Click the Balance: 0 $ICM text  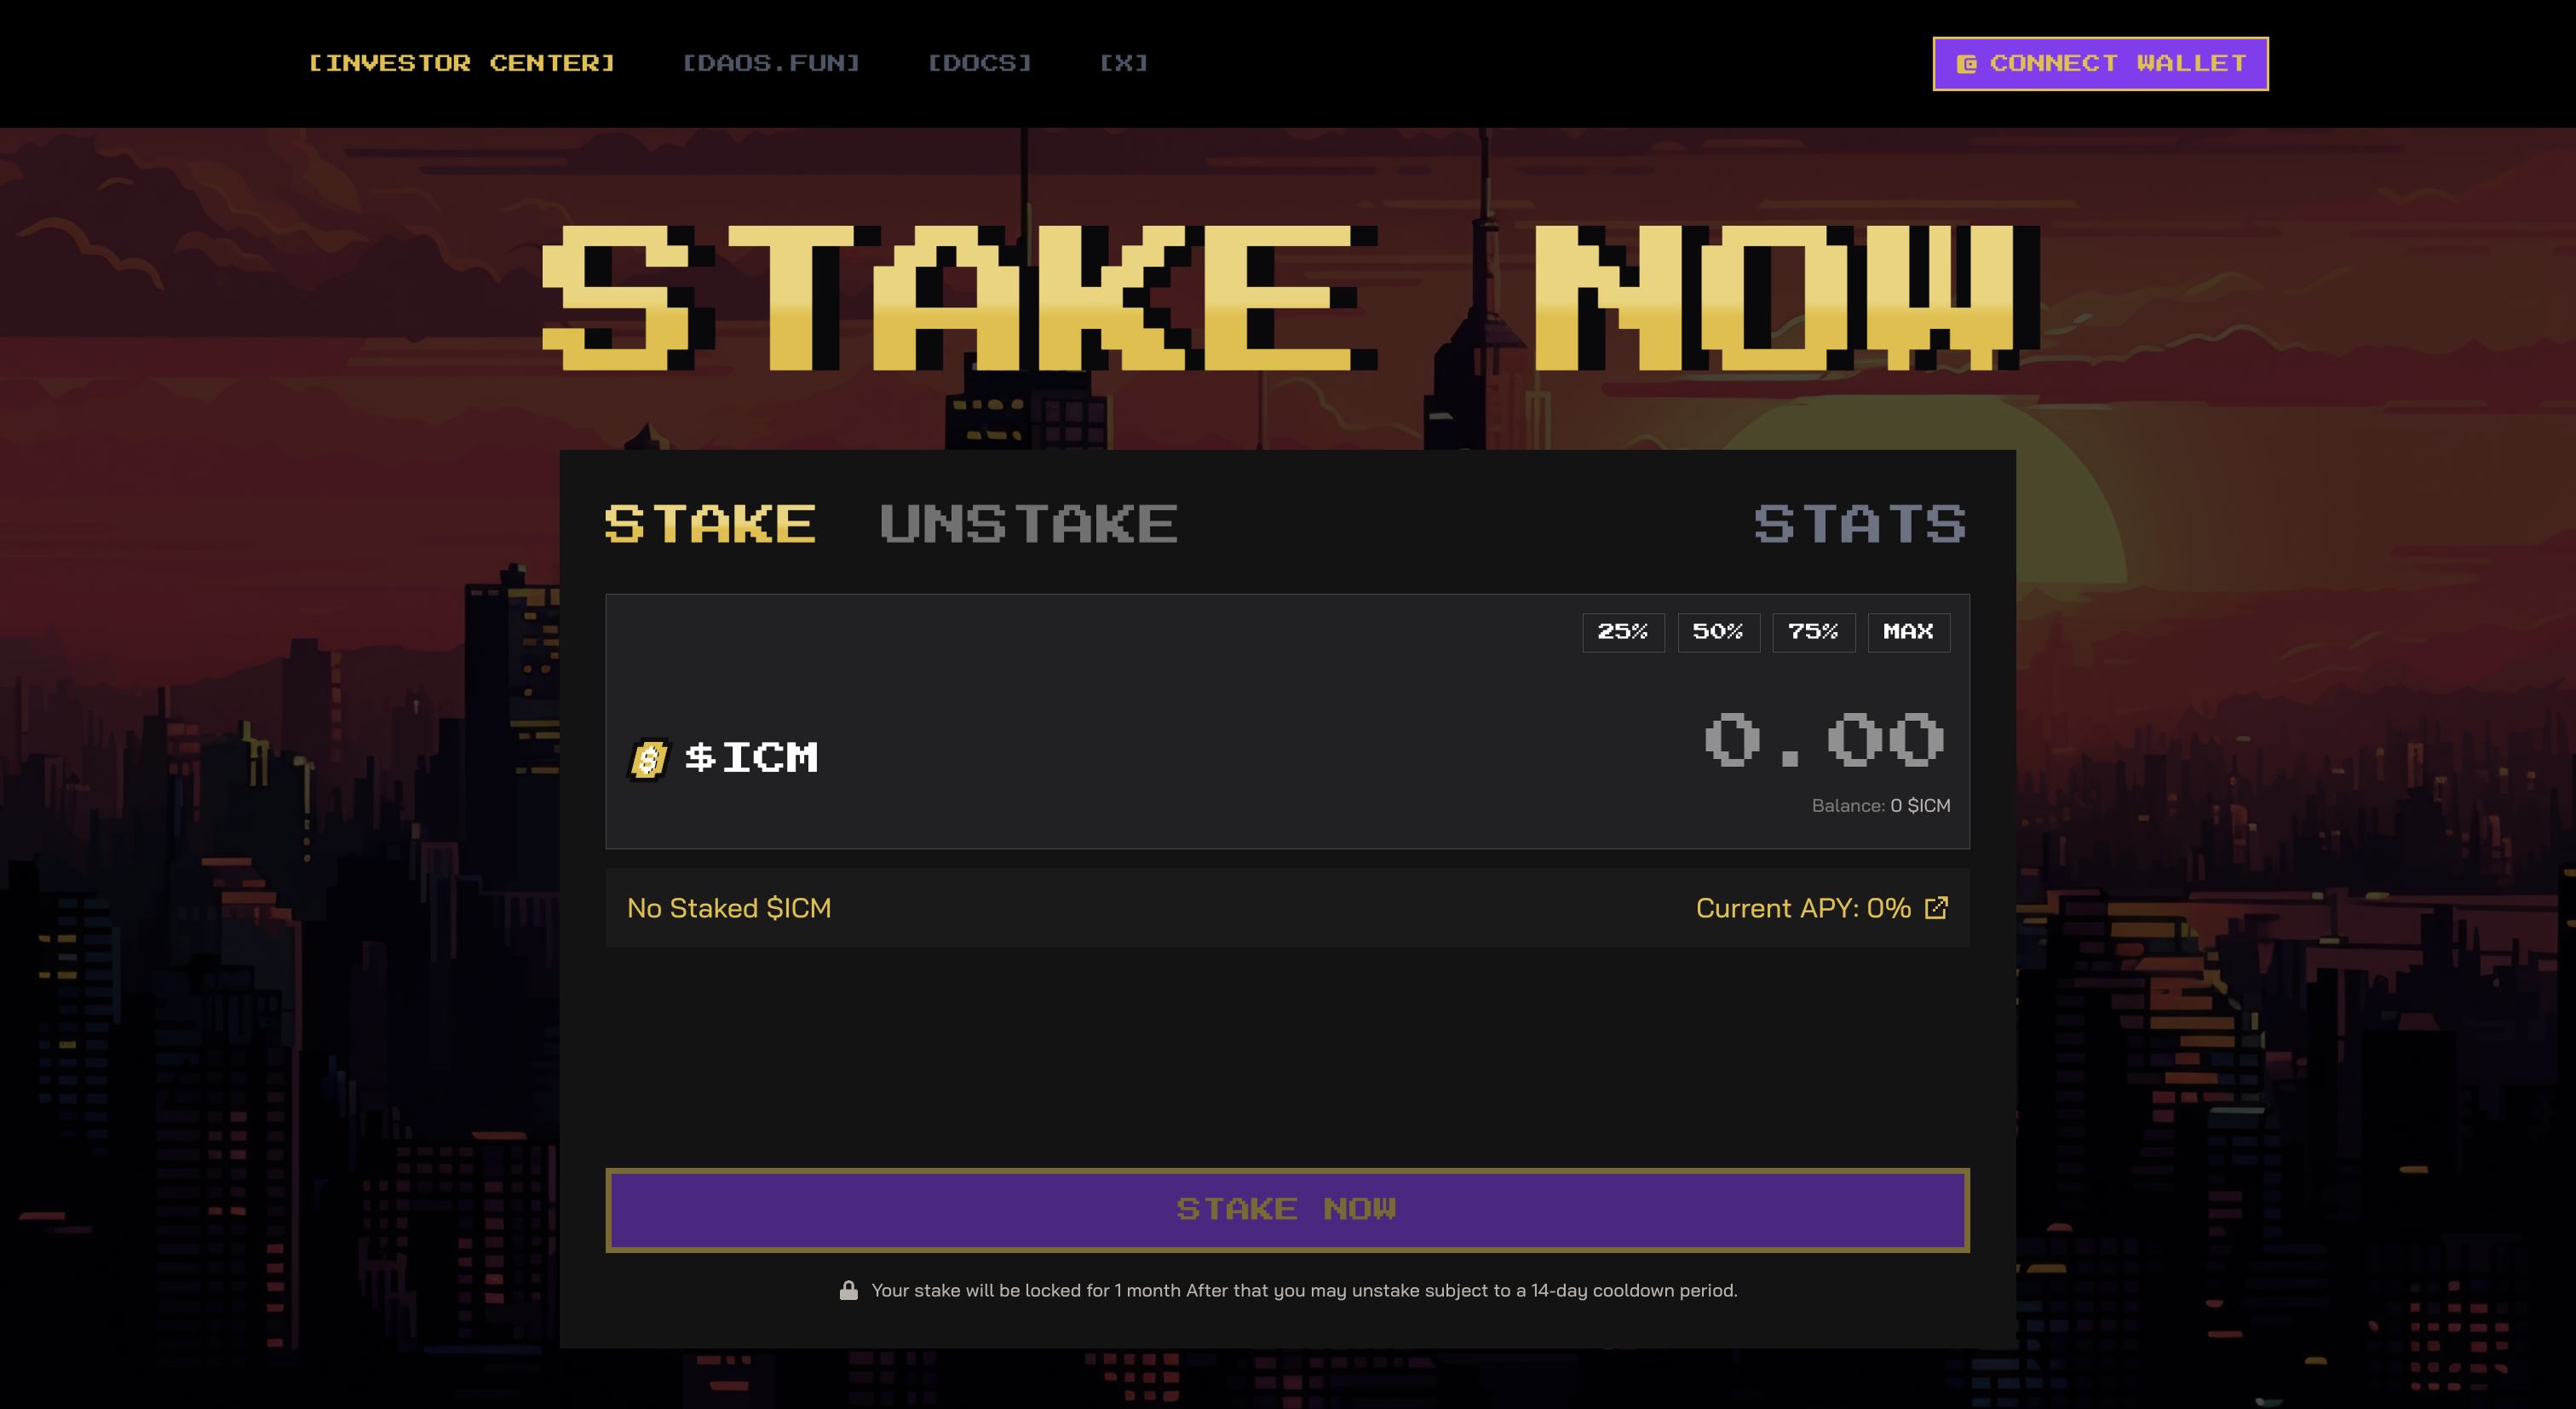point(1880,806)
